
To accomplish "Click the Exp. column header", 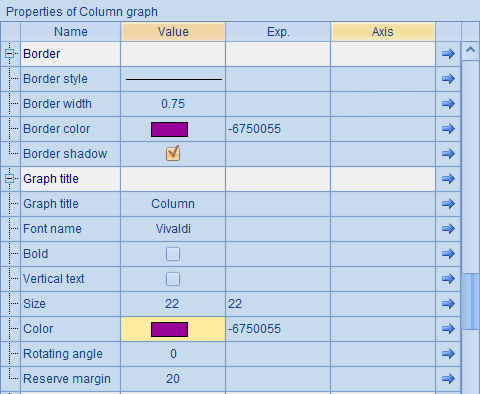I will (x=278, y=32).
